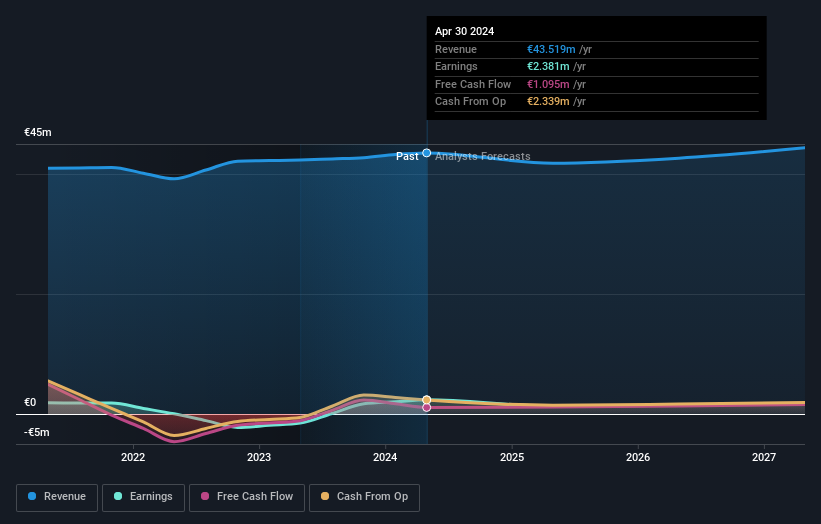Click the teal Earnings legend dot
The height and width of the screenshot is (524, 821).
pos(118,496)
